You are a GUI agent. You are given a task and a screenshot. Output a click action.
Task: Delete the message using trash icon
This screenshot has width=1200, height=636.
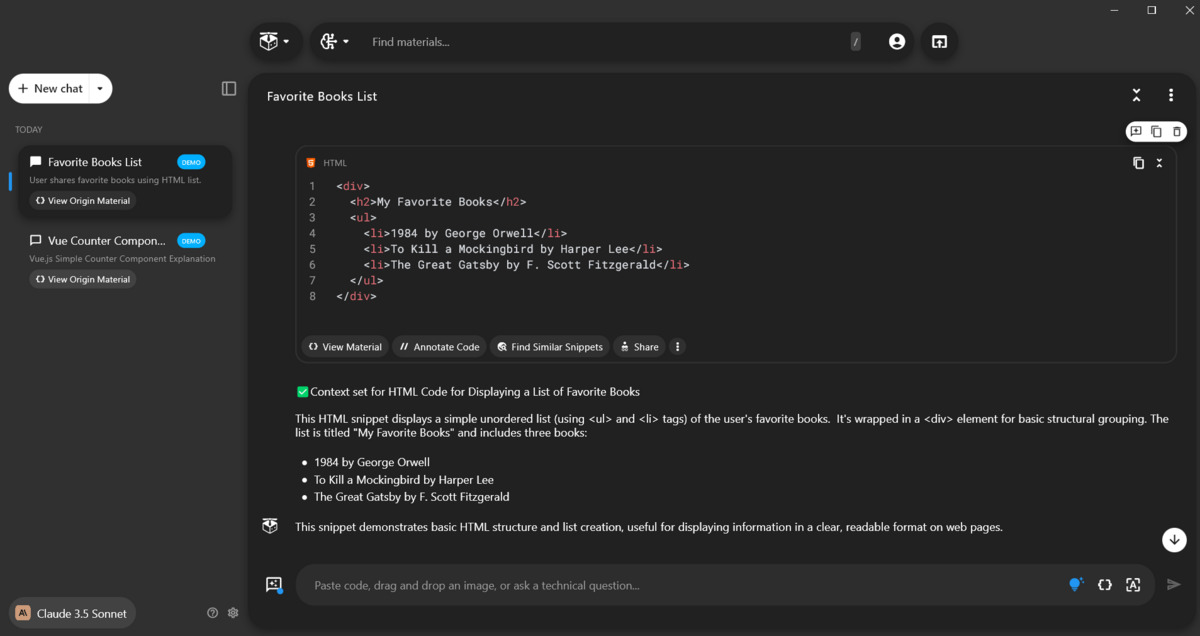coord(1177,131)
